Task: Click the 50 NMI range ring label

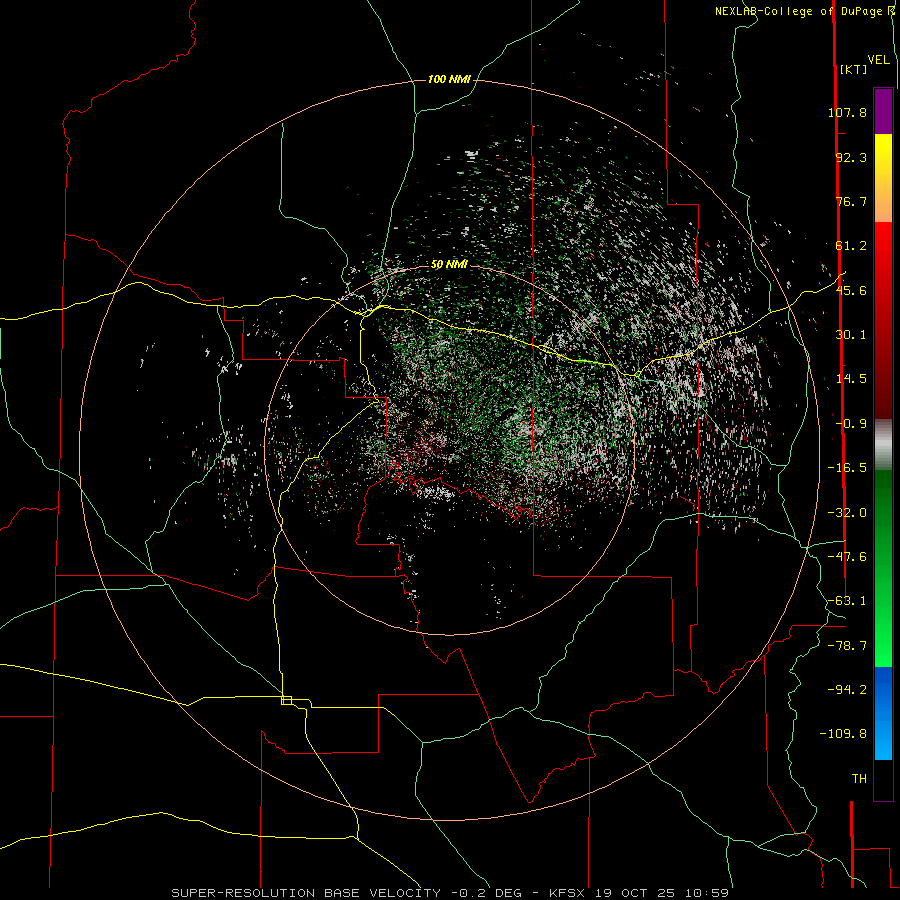Action: point(449,265)
